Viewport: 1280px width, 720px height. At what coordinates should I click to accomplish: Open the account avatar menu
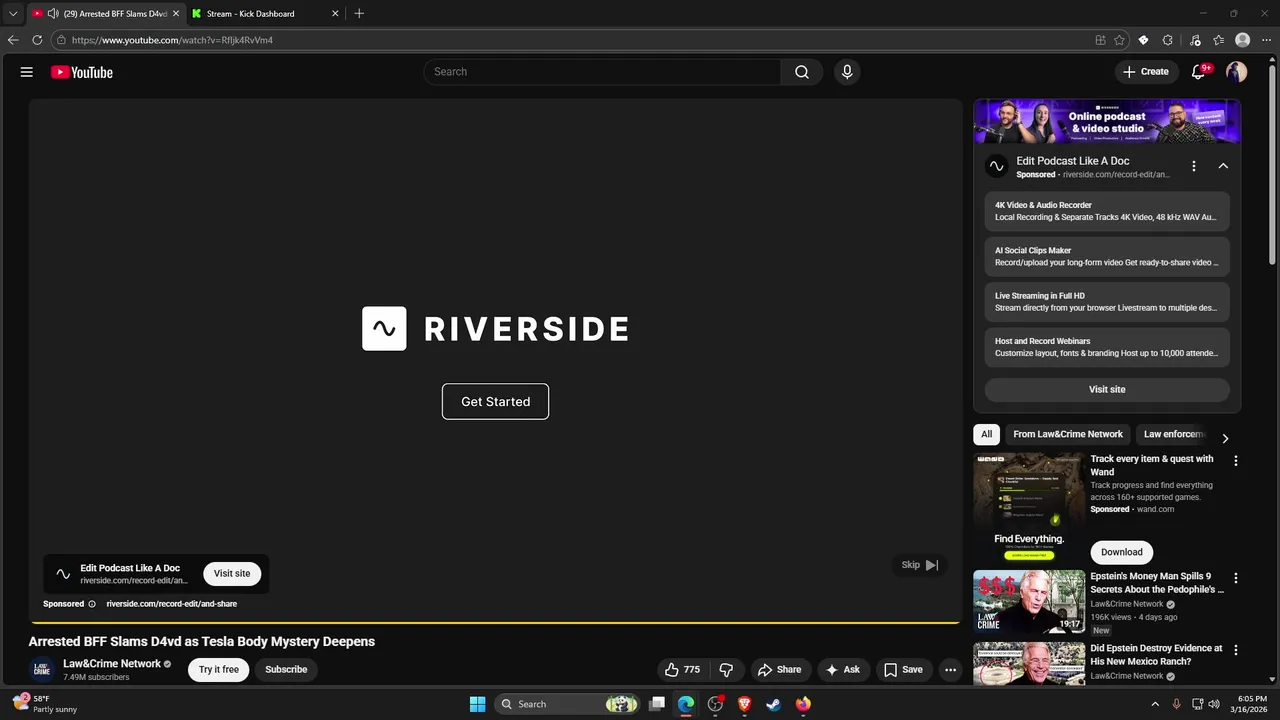tap(1237, 72)
